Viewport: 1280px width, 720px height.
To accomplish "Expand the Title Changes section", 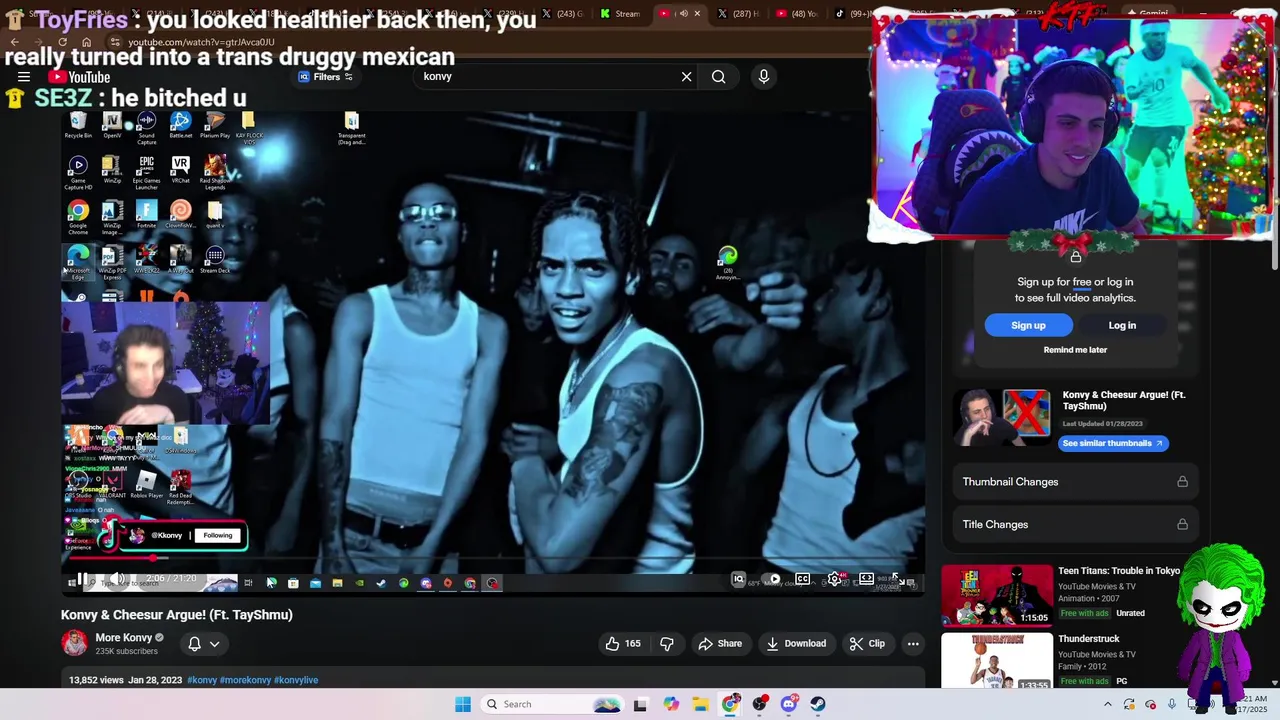I will [x=1075, y=524].
